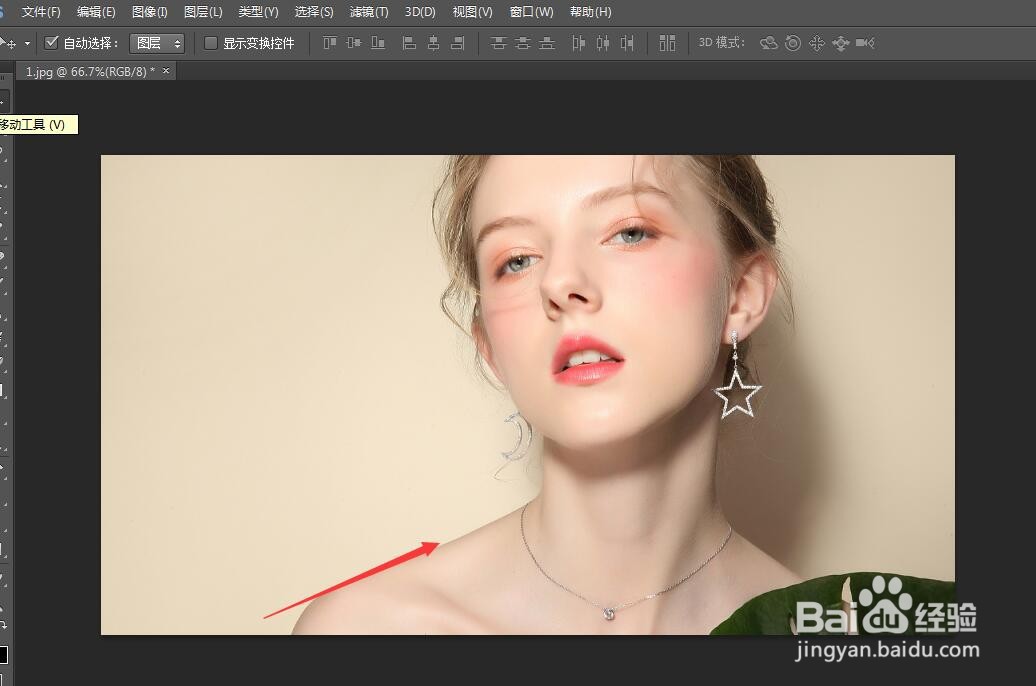
Task: Click the distribute vertical centers icon
Action: click(523, 43)
